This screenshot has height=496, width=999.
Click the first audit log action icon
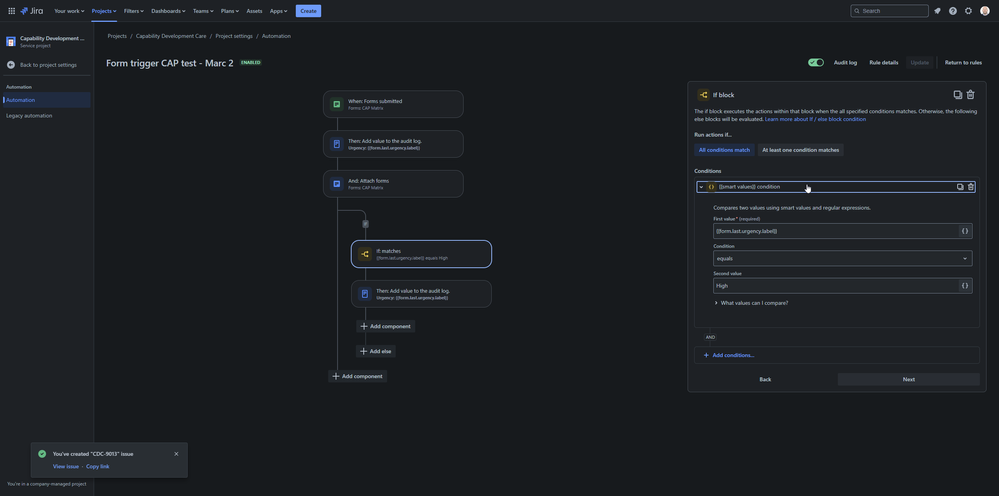336,144
